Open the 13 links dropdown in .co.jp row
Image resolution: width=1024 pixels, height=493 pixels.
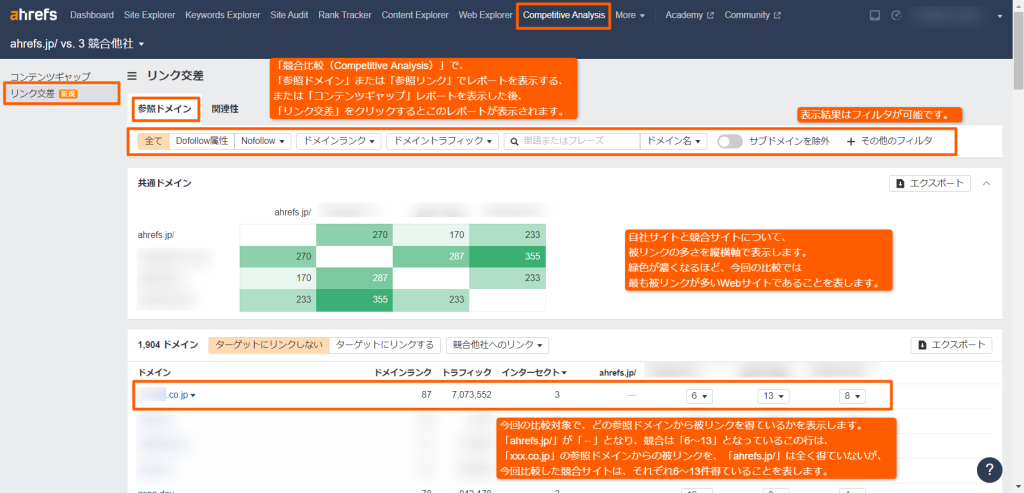(x=774, y=396)
